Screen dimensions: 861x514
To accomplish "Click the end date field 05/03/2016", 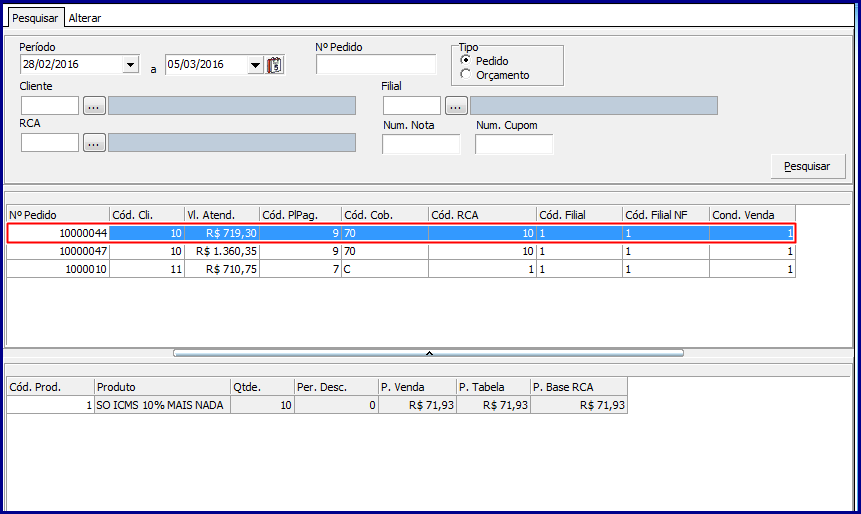I will (206, 64).
